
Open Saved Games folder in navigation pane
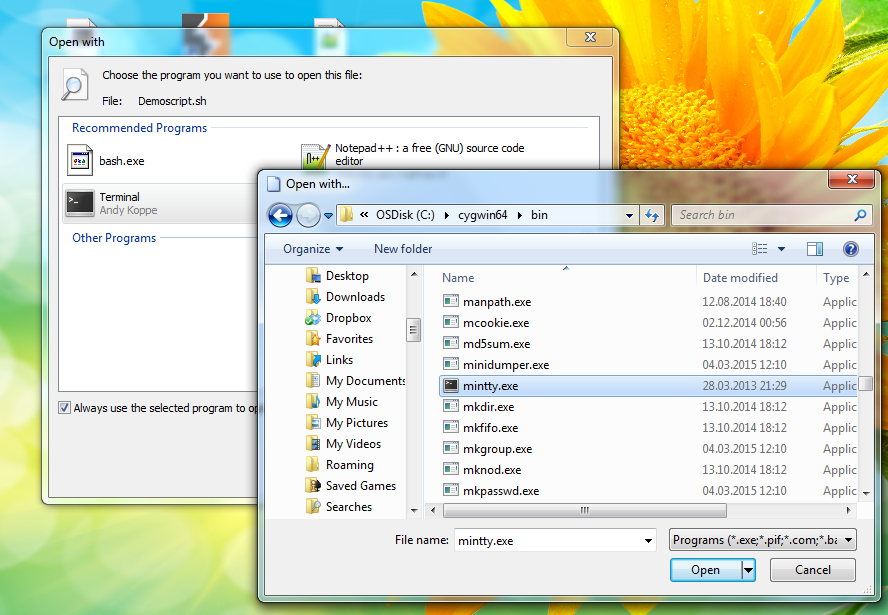(351, 485)
